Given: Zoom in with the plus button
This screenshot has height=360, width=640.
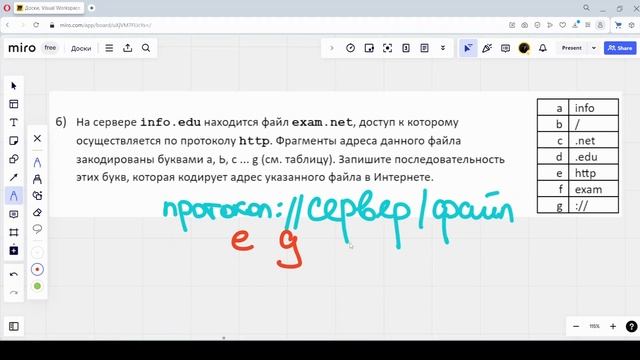Looking at the screenshot, I should coord(613,326).
